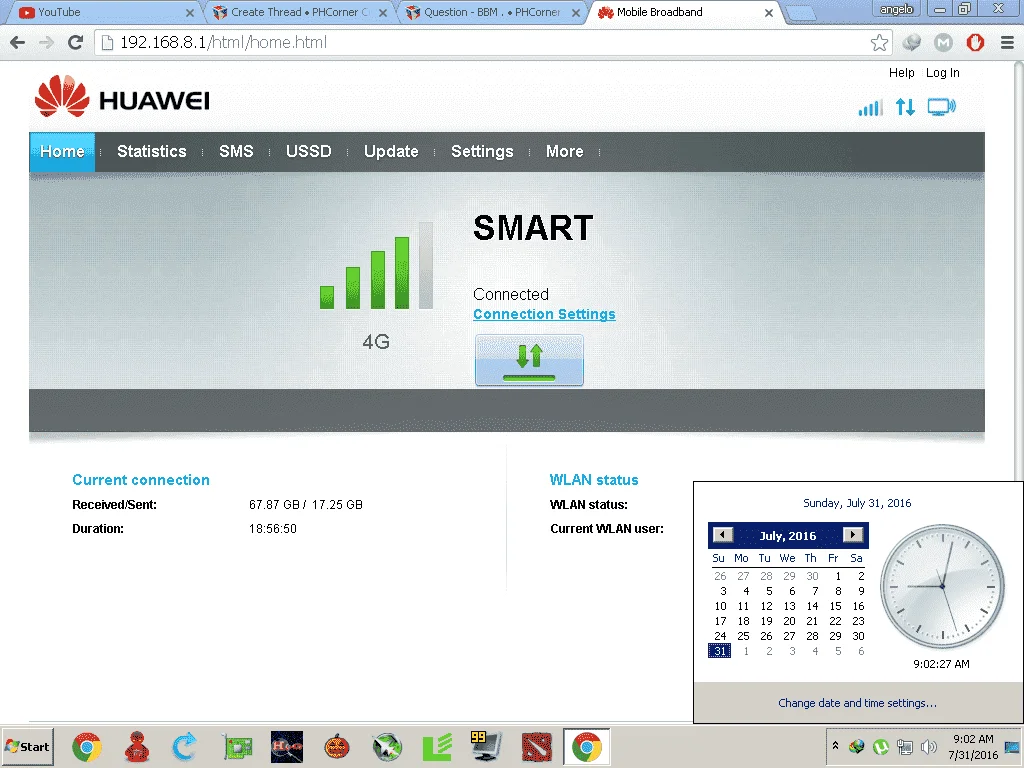Launch Chrome from the taskbar
The height and width of the screenshot is (768, 1024).
click(87, 747)
